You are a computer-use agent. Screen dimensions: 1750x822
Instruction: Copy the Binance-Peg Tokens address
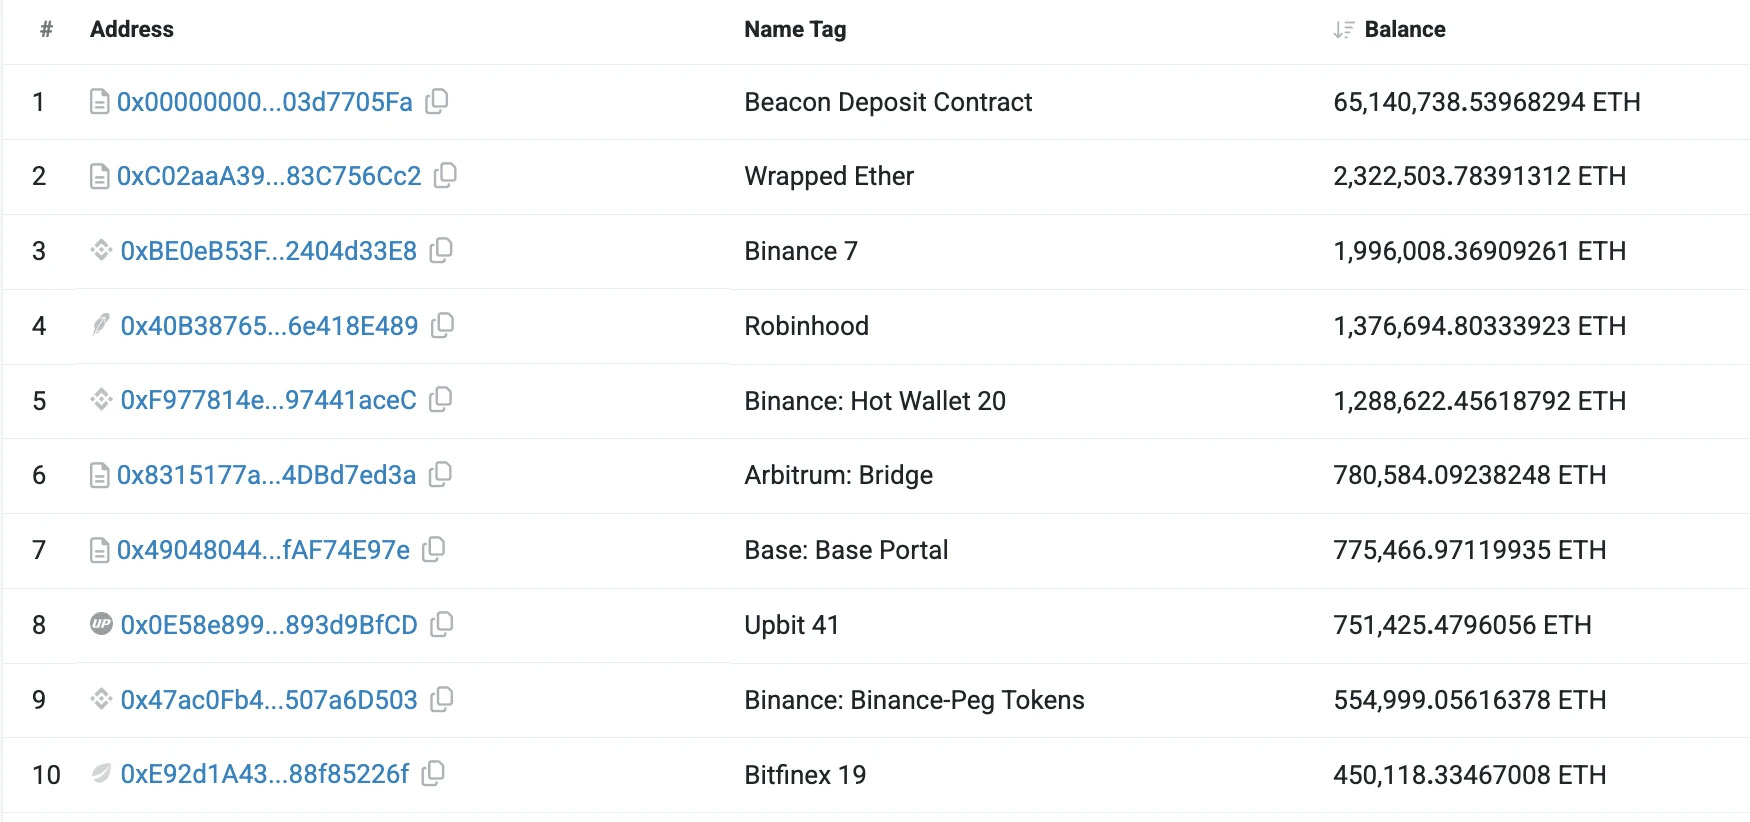coord(441,699)
